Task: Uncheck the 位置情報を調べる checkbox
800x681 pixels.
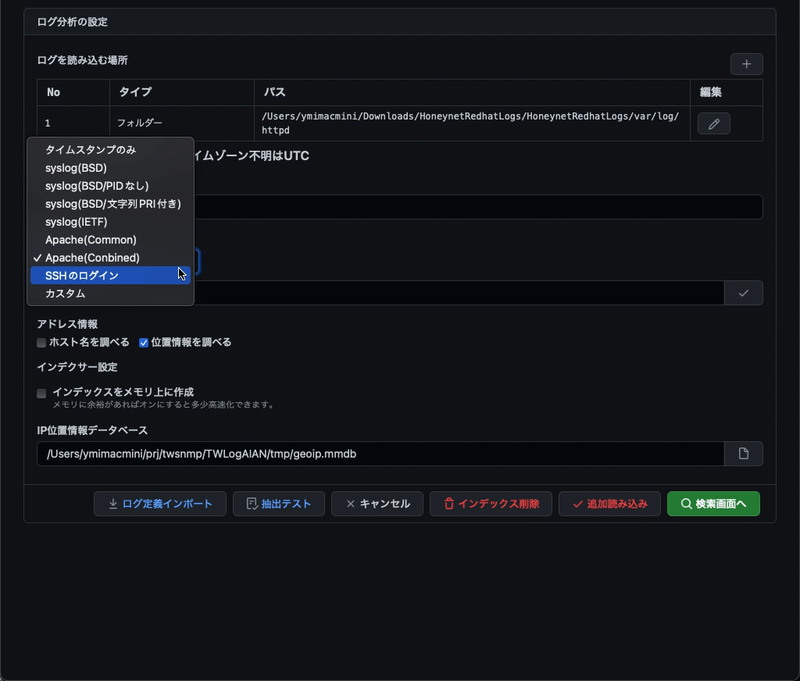Action: tap(144, 343)
